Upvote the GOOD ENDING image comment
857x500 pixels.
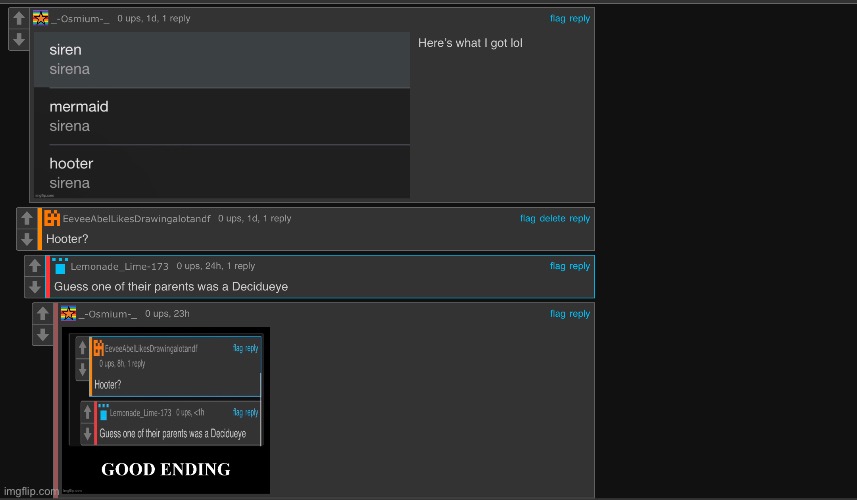pyautogui.click(x=42, y=315)
